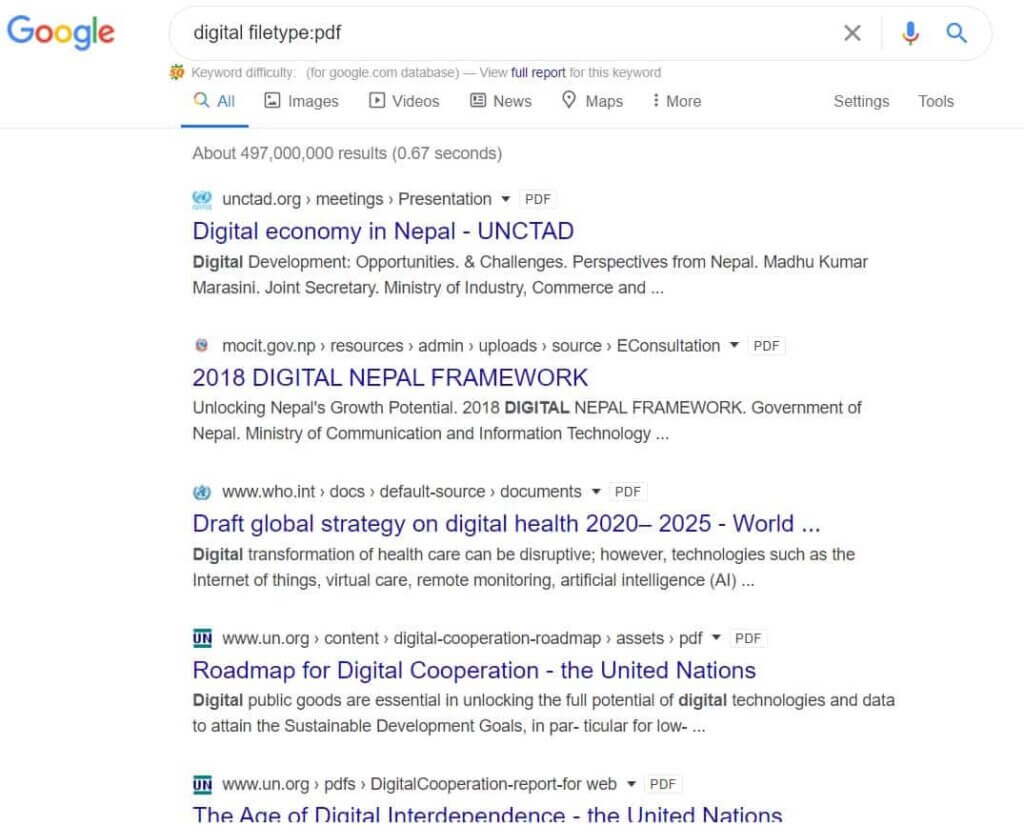Viewport: 1024px width, 826px height.
Task: Click the mocit.gov.np › resources breadcrumb
Action: [471, 345]
